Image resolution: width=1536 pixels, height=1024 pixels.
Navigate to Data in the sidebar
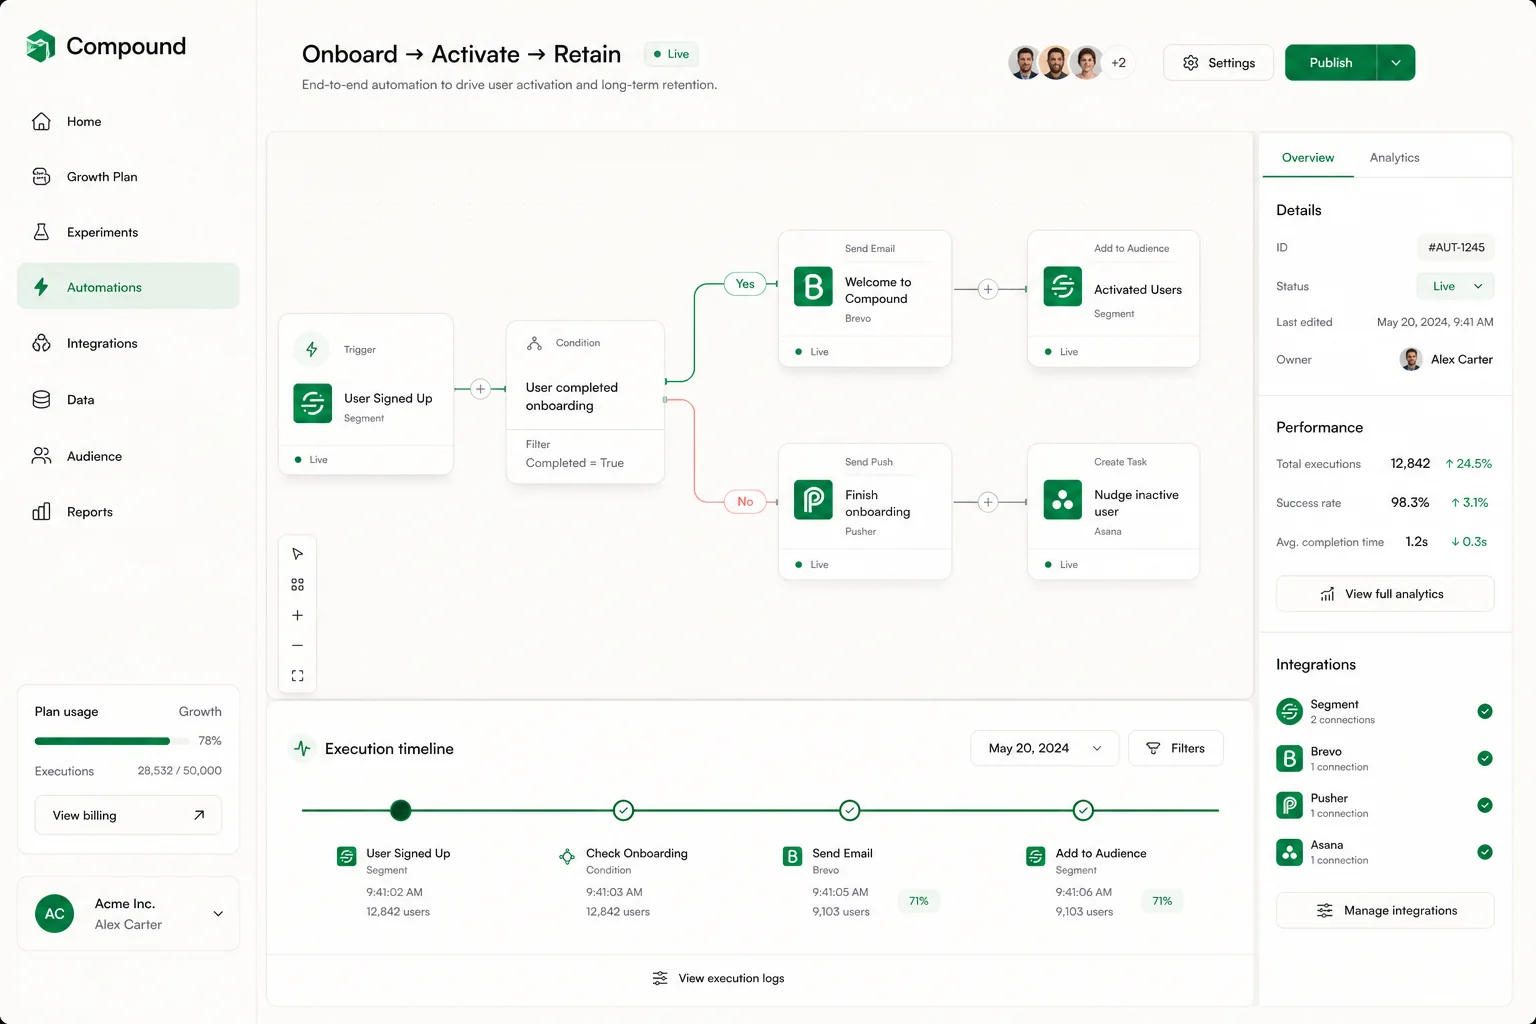[128, 400]
